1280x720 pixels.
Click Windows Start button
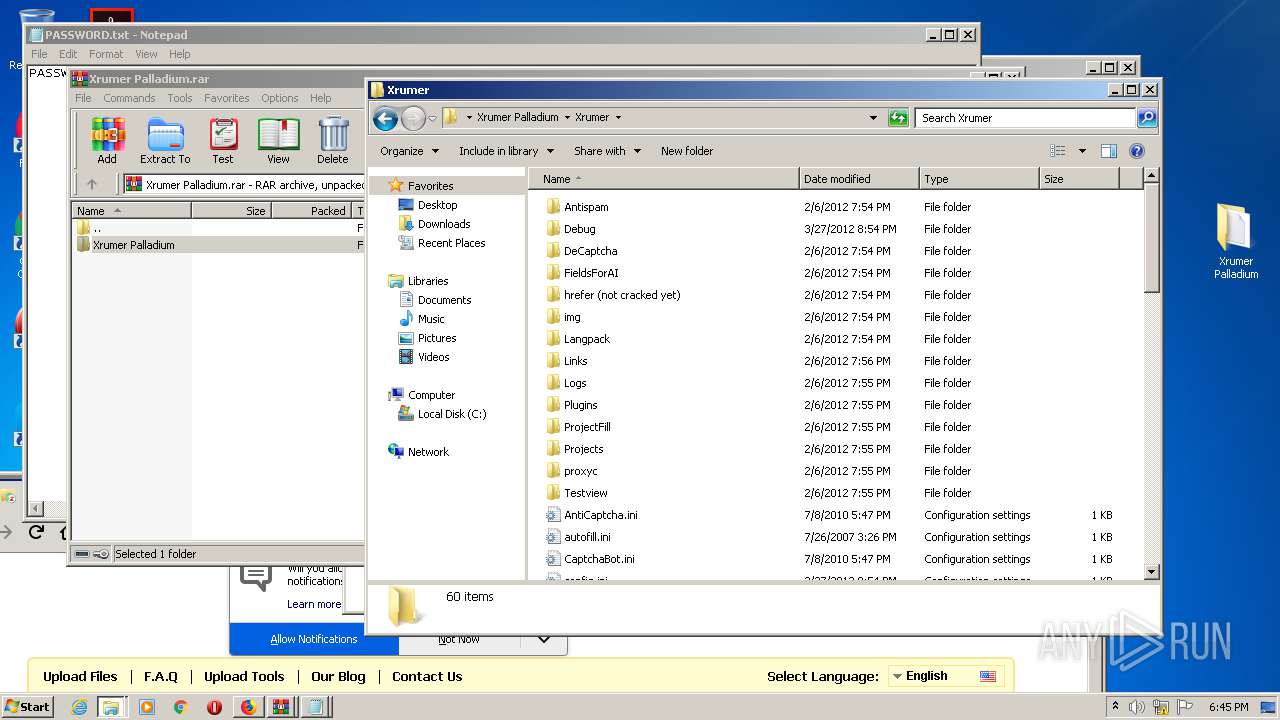pos(28,707)
